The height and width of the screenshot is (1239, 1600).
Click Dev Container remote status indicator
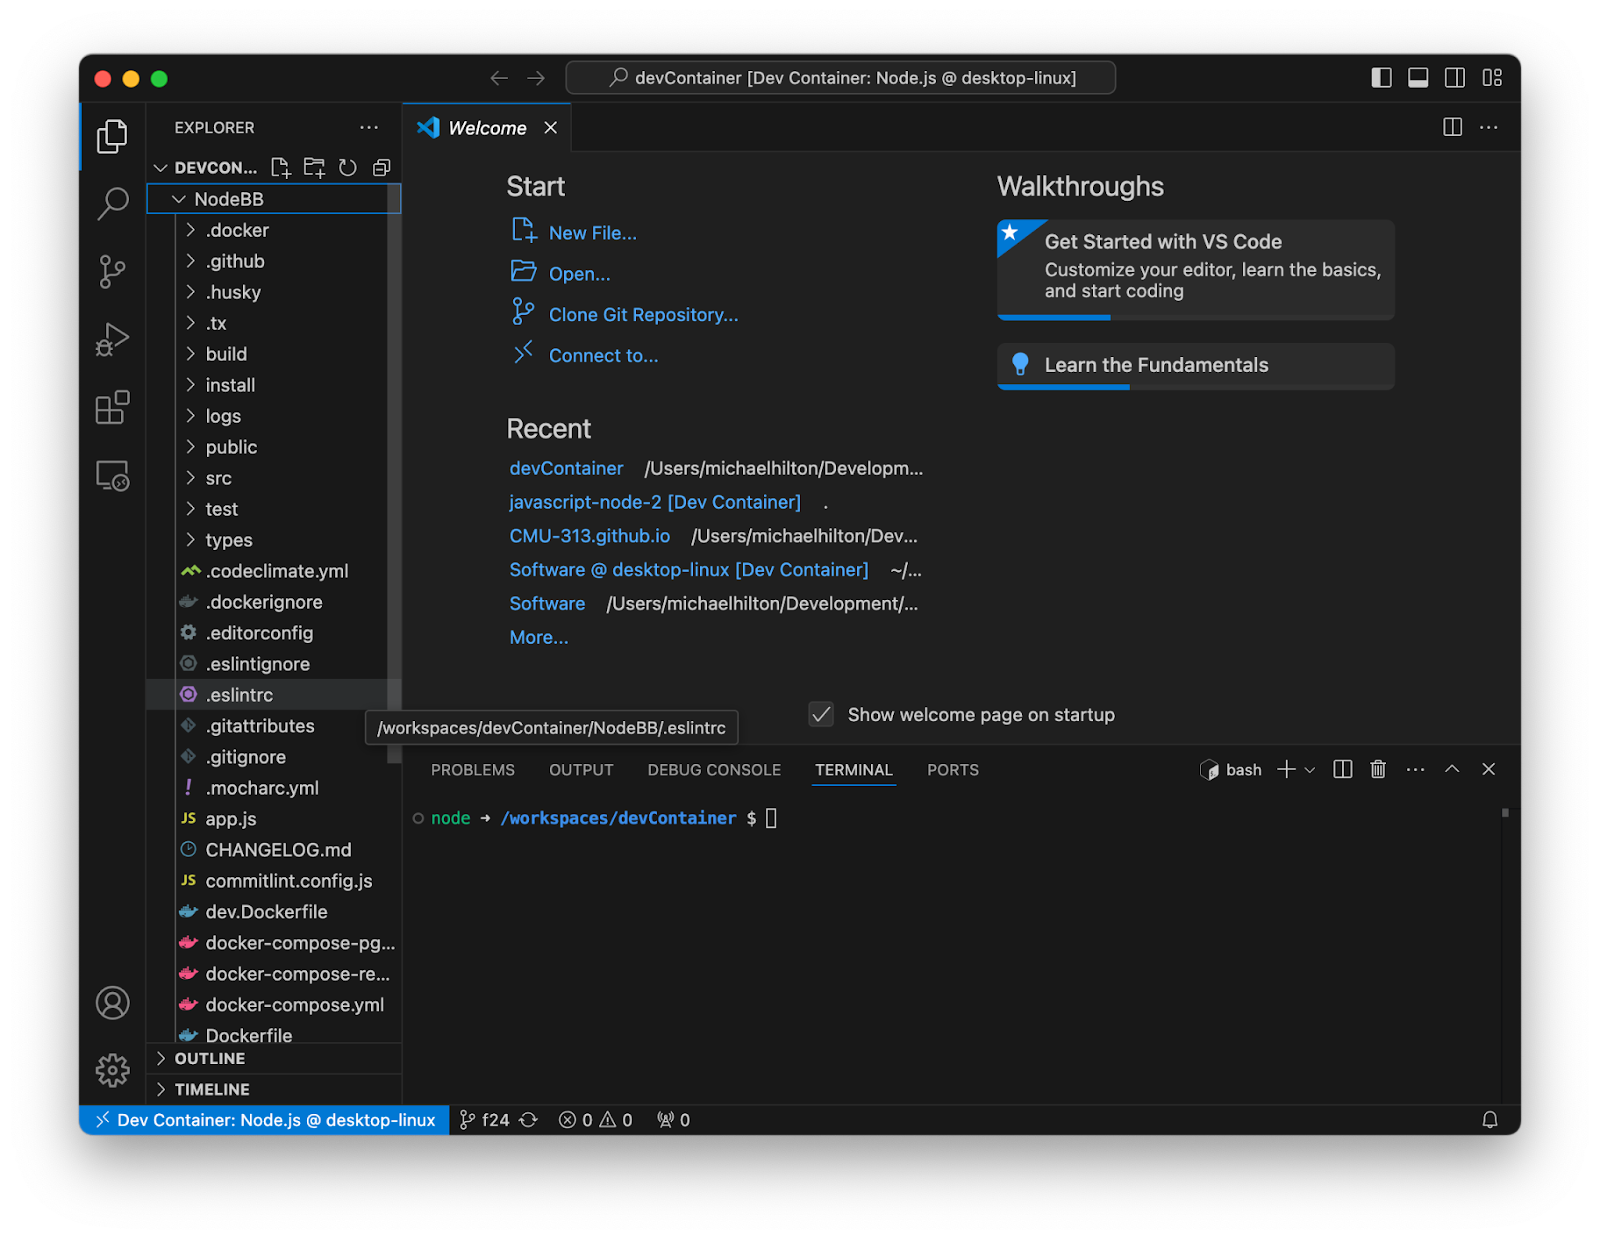(265, 1120)
